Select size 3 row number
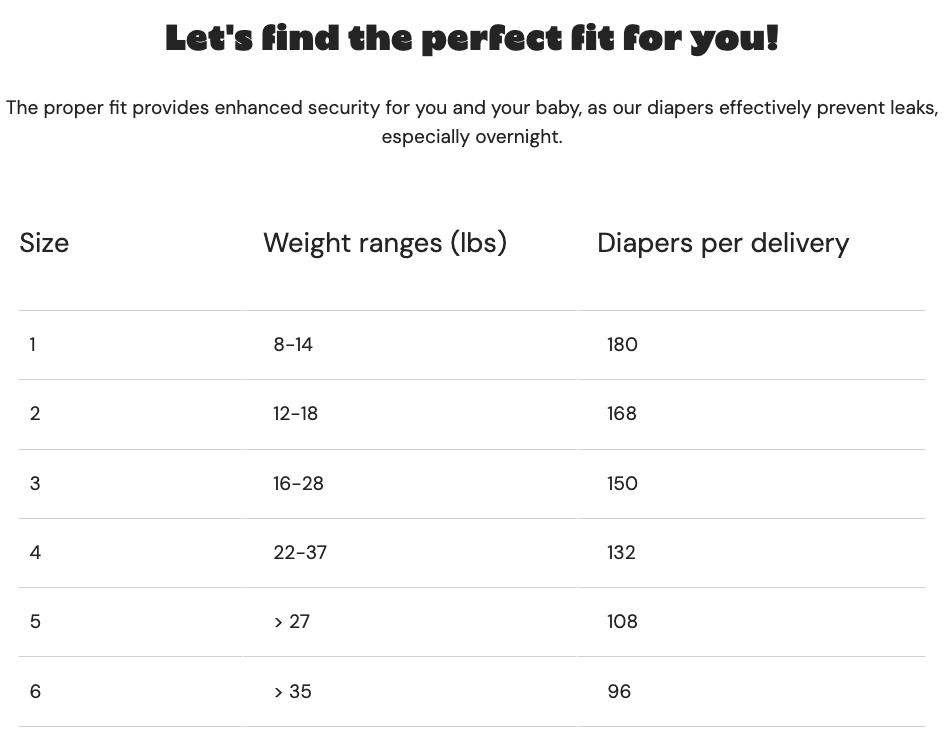The width and height of the screenshot is (950, 756). [35, 483]
